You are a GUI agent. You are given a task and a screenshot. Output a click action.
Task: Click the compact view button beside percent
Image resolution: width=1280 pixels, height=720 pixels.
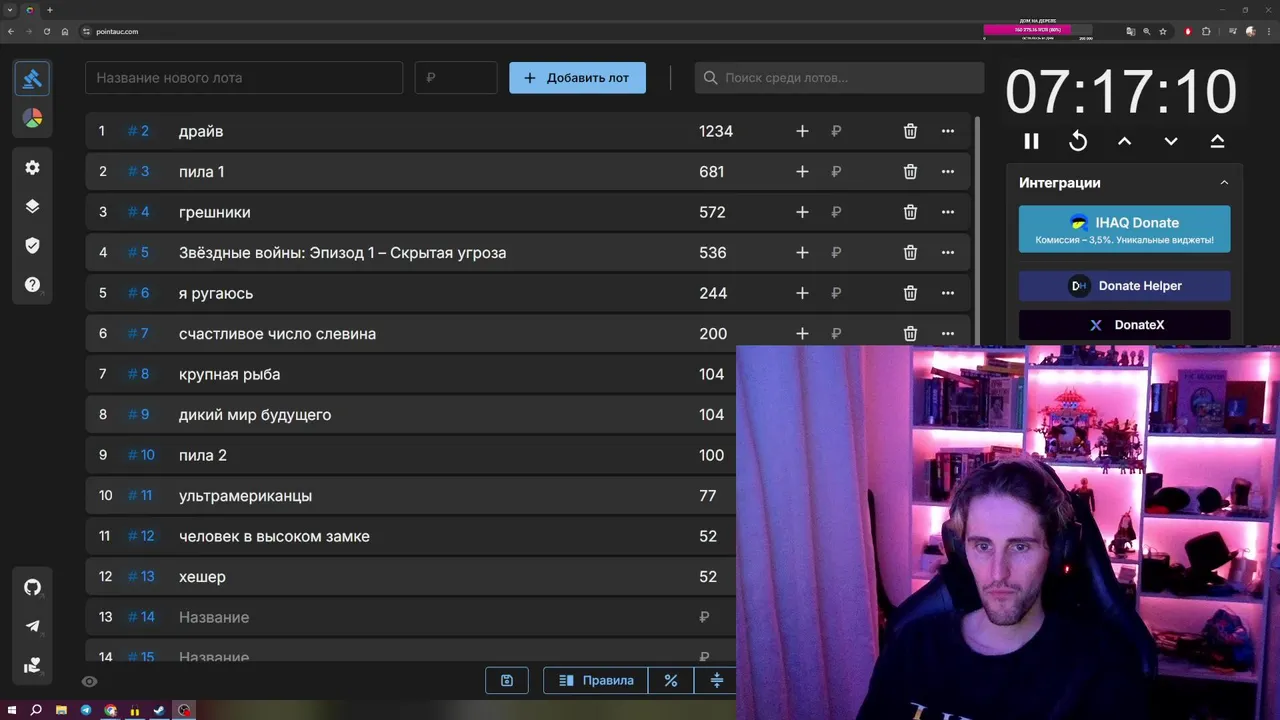point(716,680)
